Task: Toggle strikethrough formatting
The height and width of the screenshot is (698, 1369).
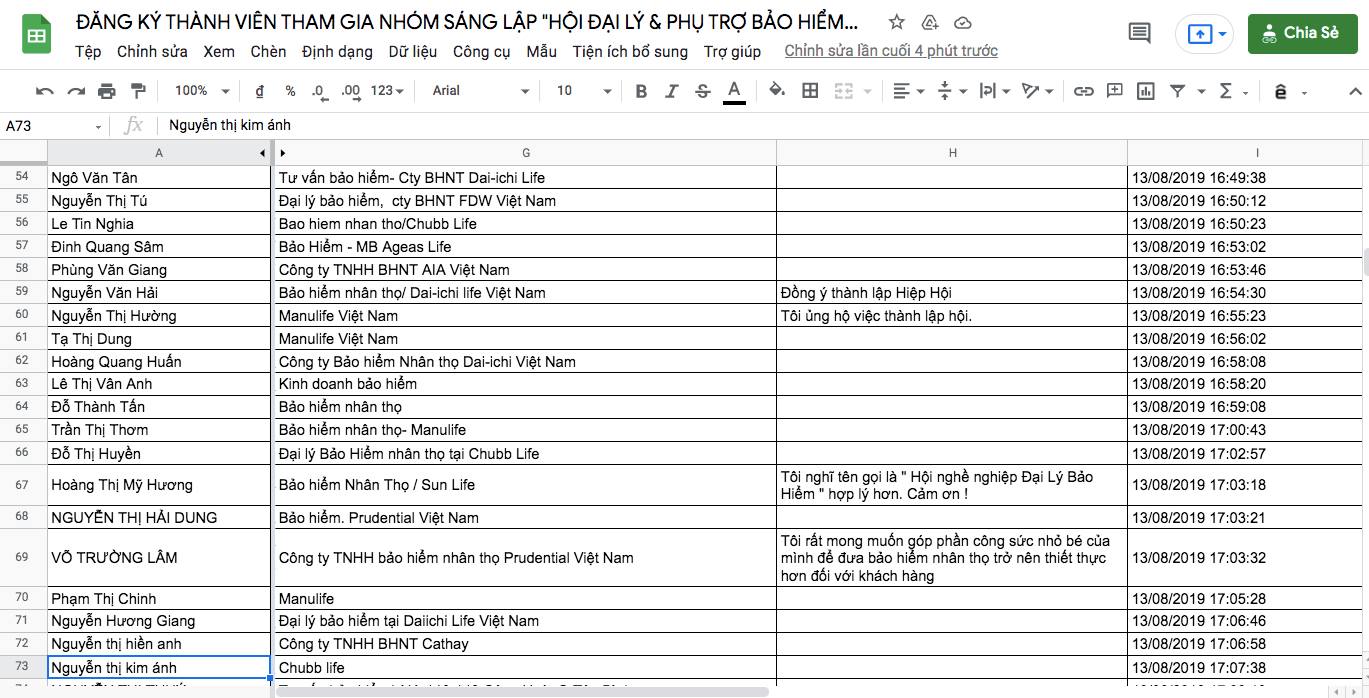Action: point(703,91)
